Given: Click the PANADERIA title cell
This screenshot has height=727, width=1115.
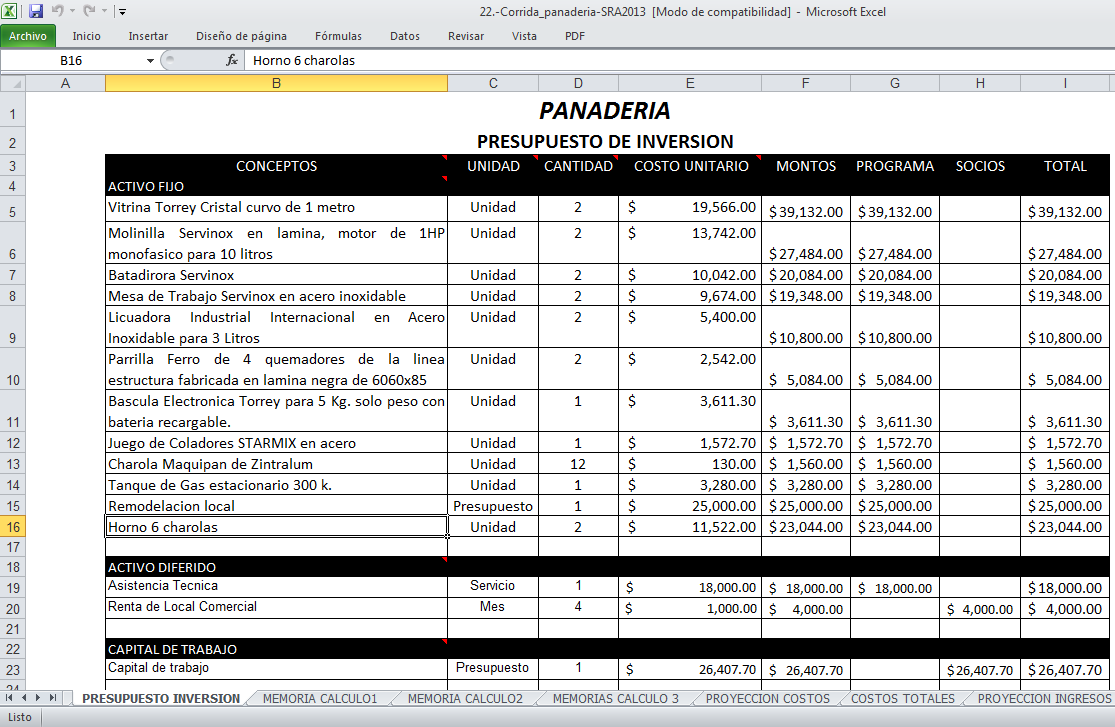Looking at the screenshot, I should (604, 110).
